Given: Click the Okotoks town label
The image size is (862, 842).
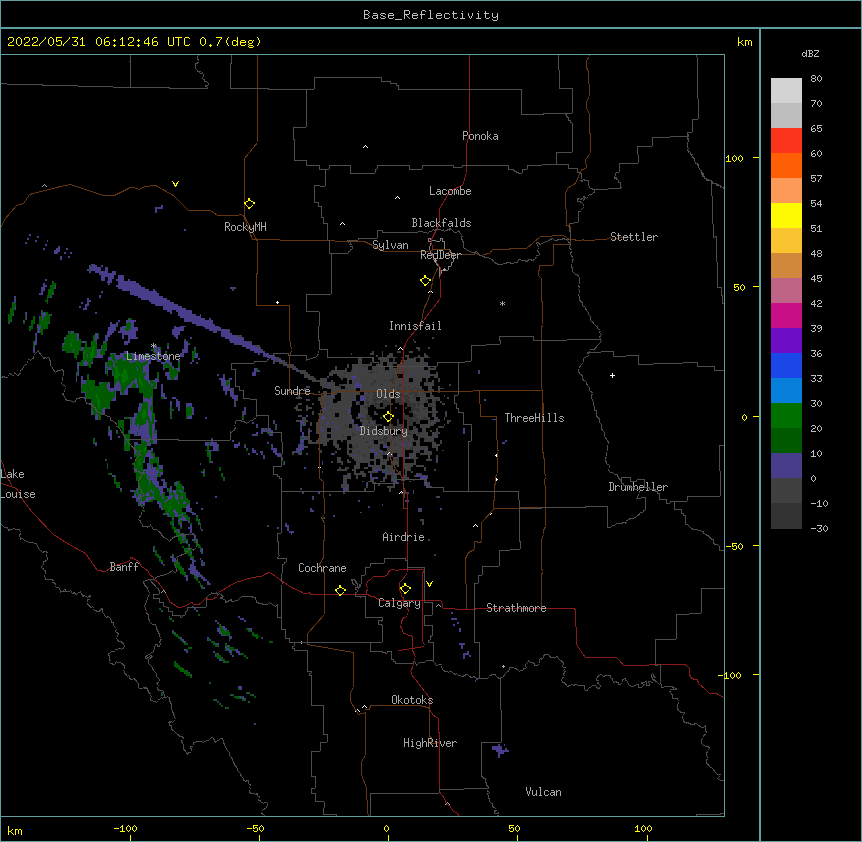Looking at the screenshot, I should tap(412, 700).
